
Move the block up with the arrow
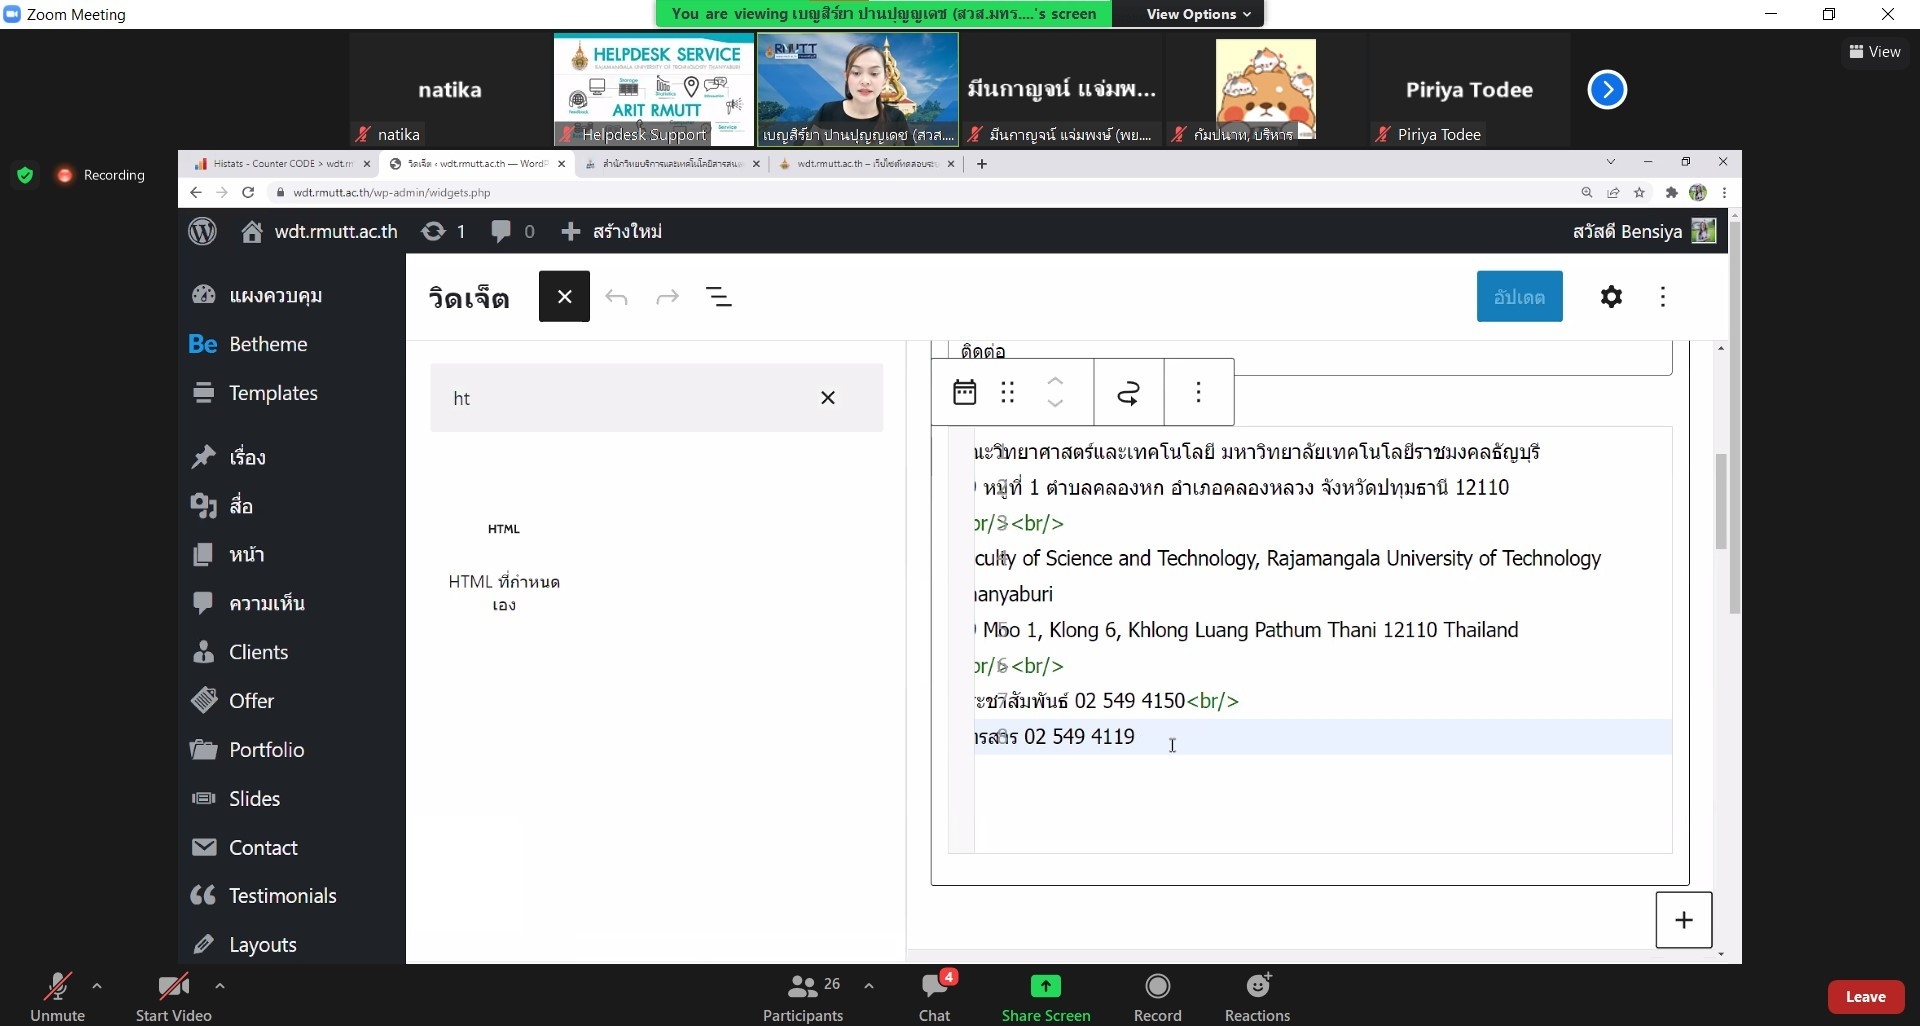point(1055,381)
